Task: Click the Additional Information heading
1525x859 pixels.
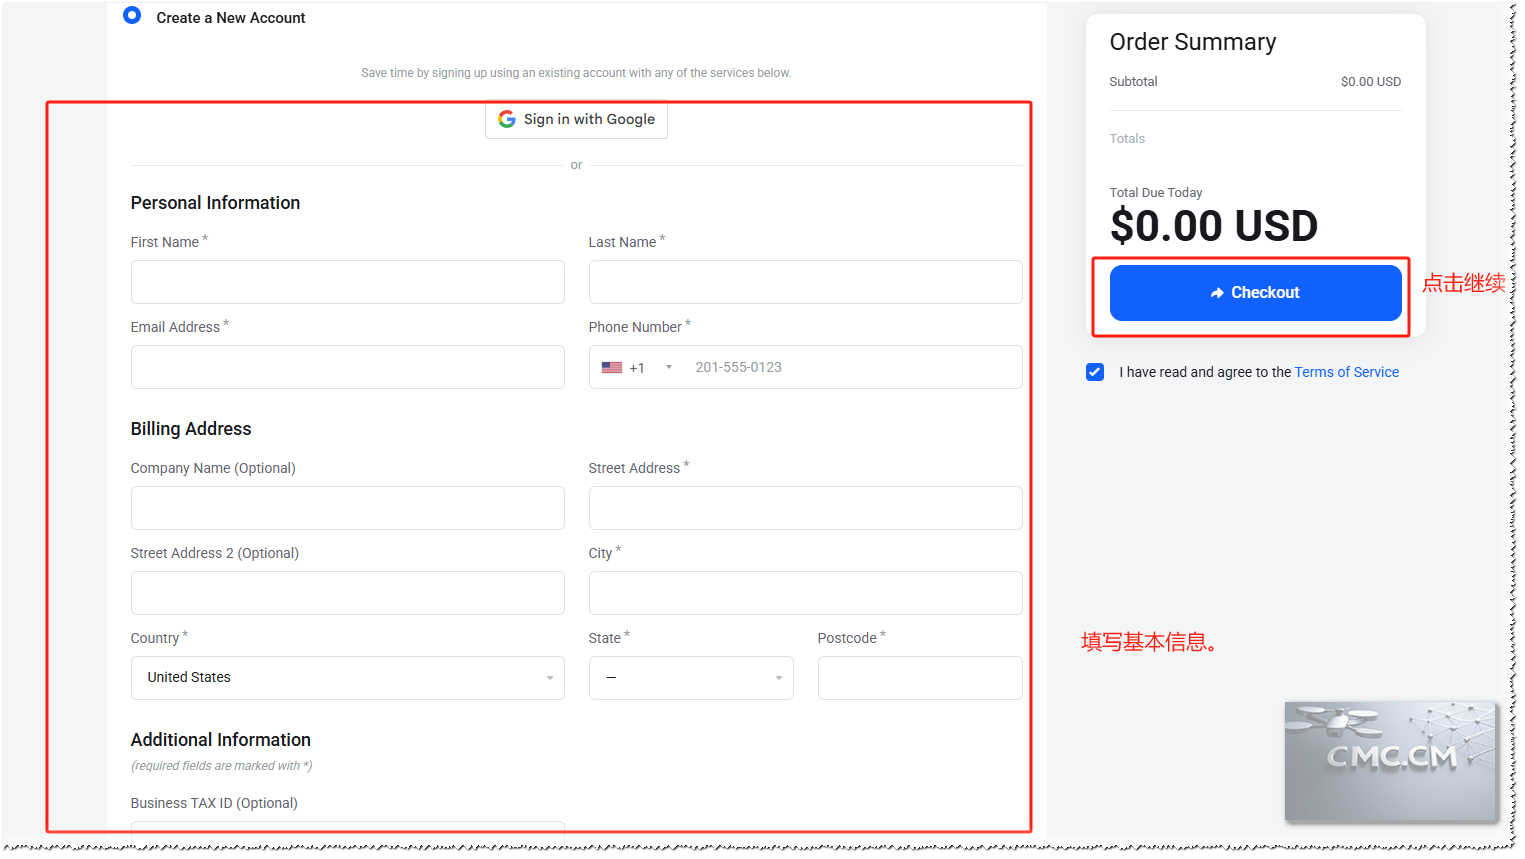Action: (221, 740)
